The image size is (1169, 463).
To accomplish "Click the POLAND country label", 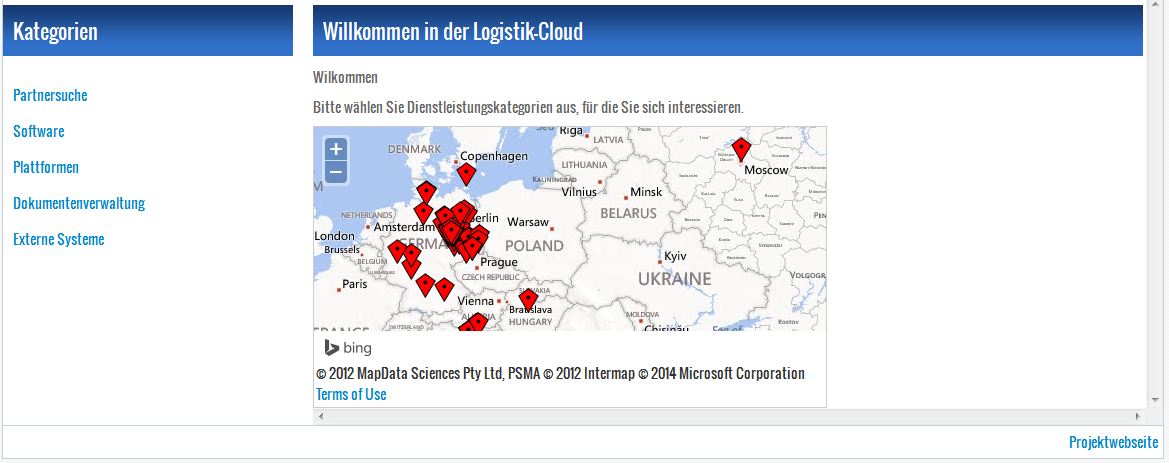I will tap(534, 245).
